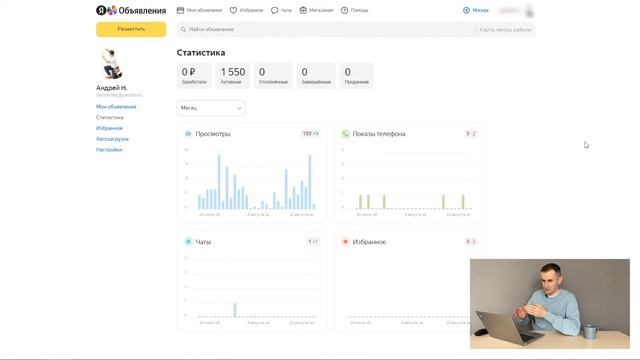Click the count badge on Просмотры card
The image size is (640, 360).
click(x=311, y=133)
